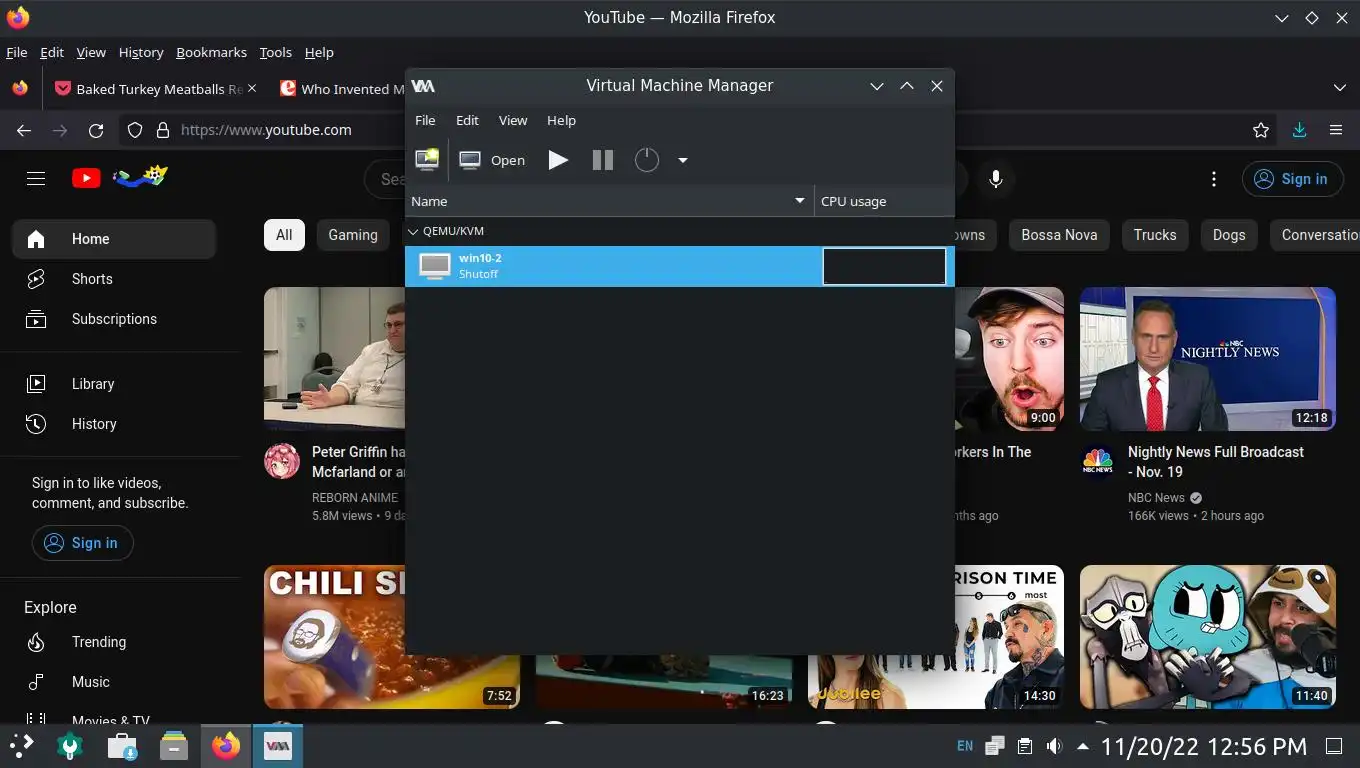Pause the virtual machine
Screen dimensions: 1360x768
click(x=602, y=160)
